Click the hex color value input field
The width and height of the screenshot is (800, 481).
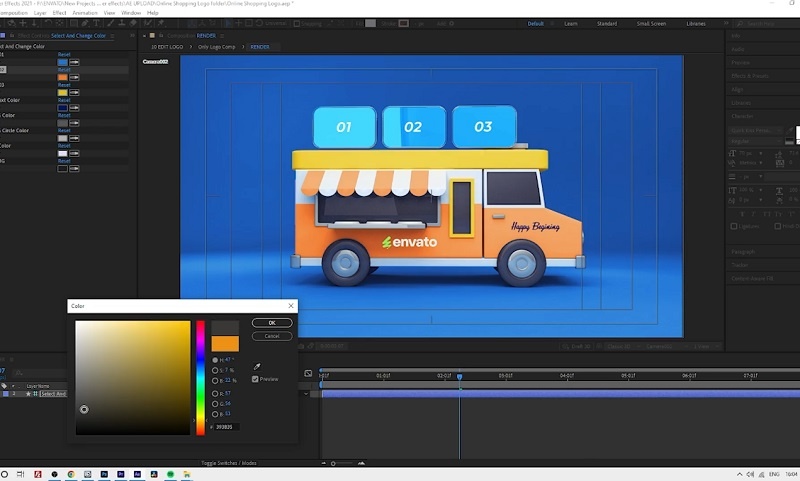pyautogui.click(x=224, y=426)
